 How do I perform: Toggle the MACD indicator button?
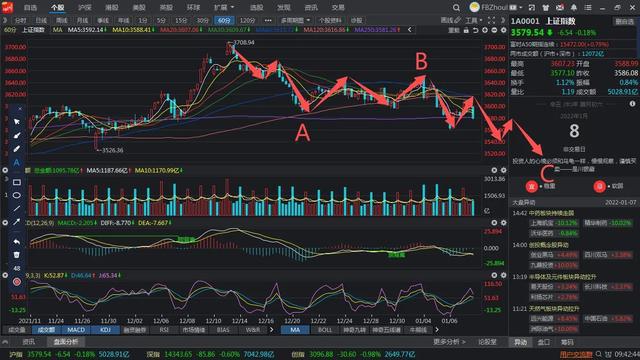[x=76, y=330]
